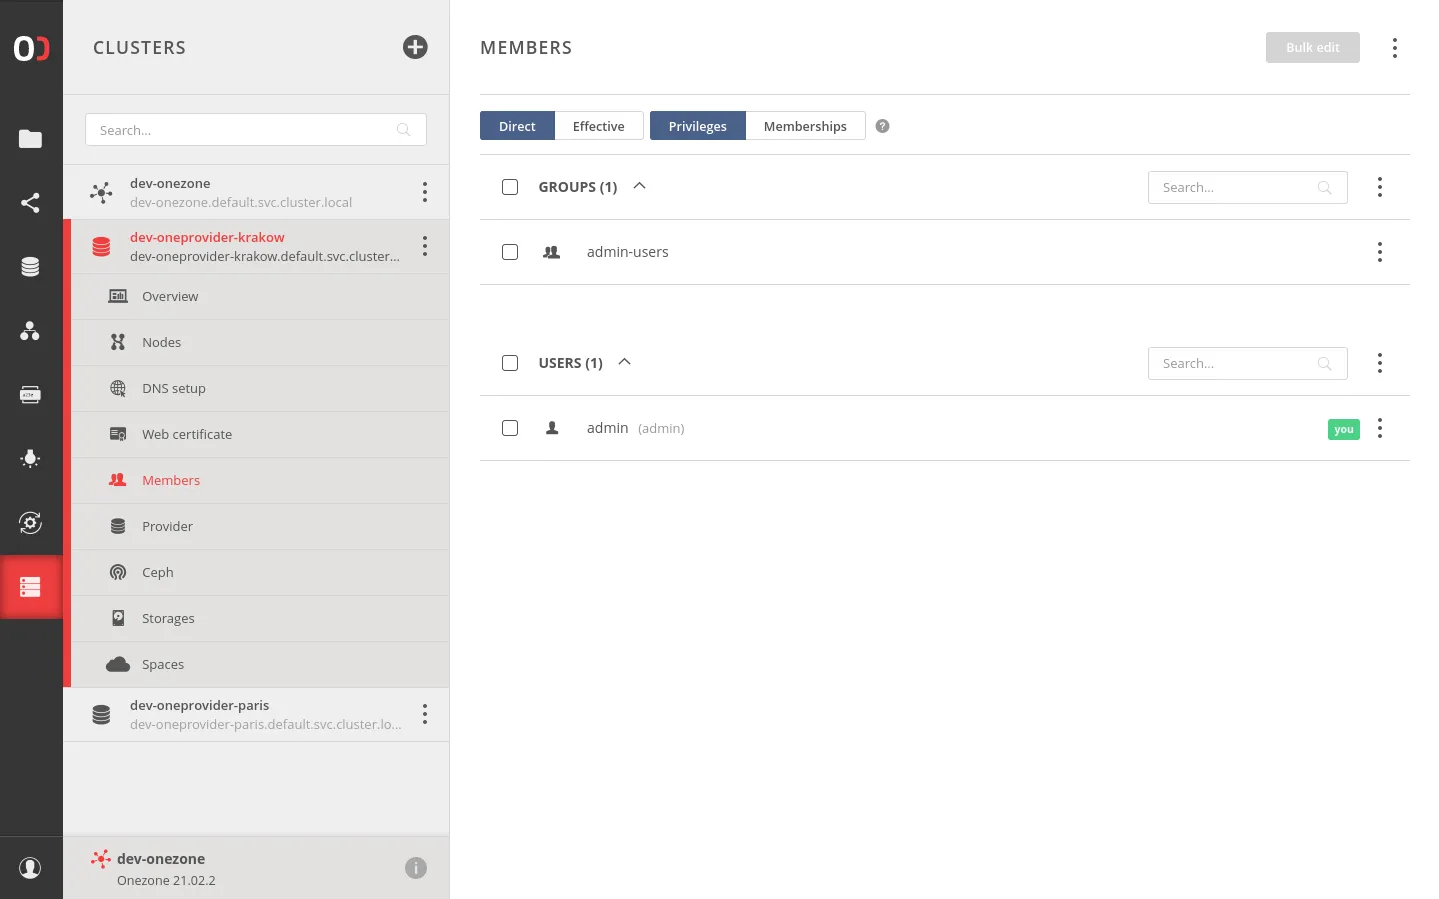The width and height of the screenshot is (1439, 899).
Task: Open the user account icon at bottom left
Action: pos(30,867)
